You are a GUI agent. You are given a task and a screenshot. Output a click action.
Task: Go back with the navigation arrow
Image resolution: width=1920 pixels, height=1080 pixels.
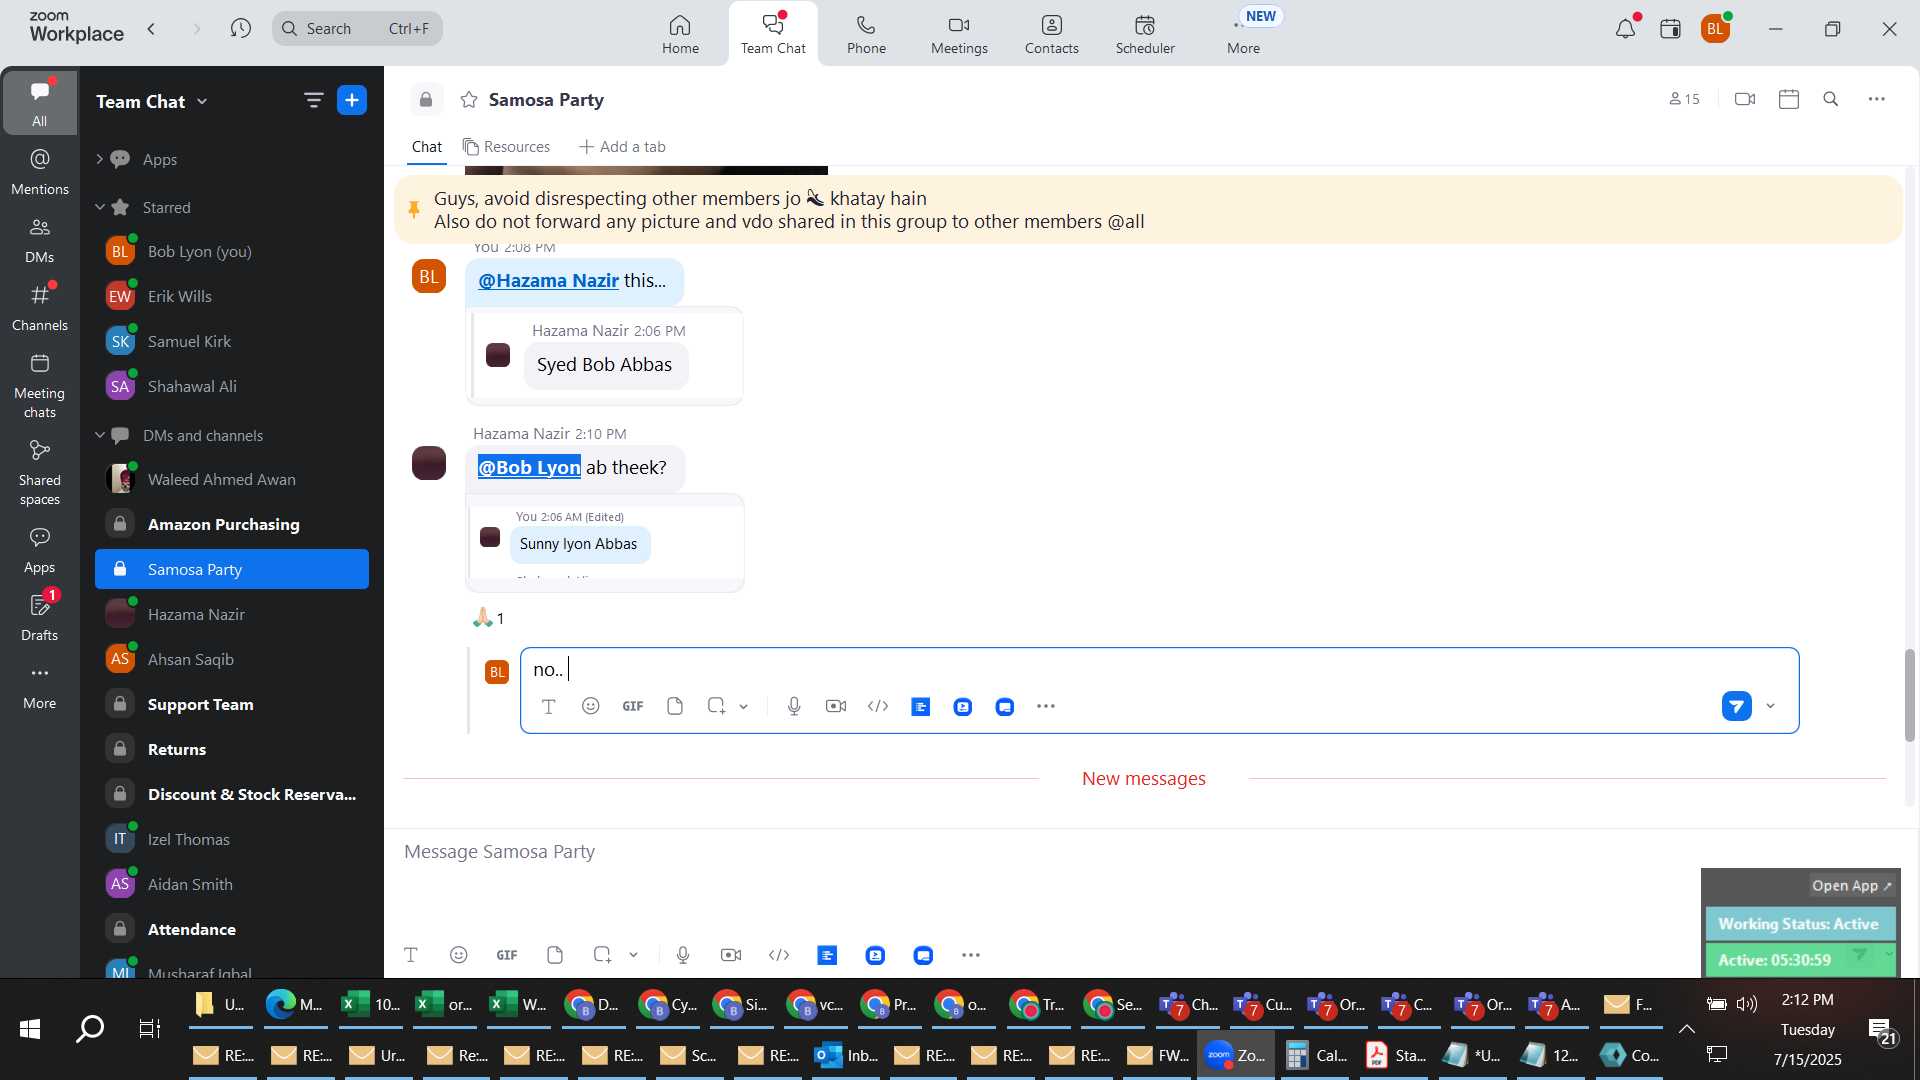(152, 28)
